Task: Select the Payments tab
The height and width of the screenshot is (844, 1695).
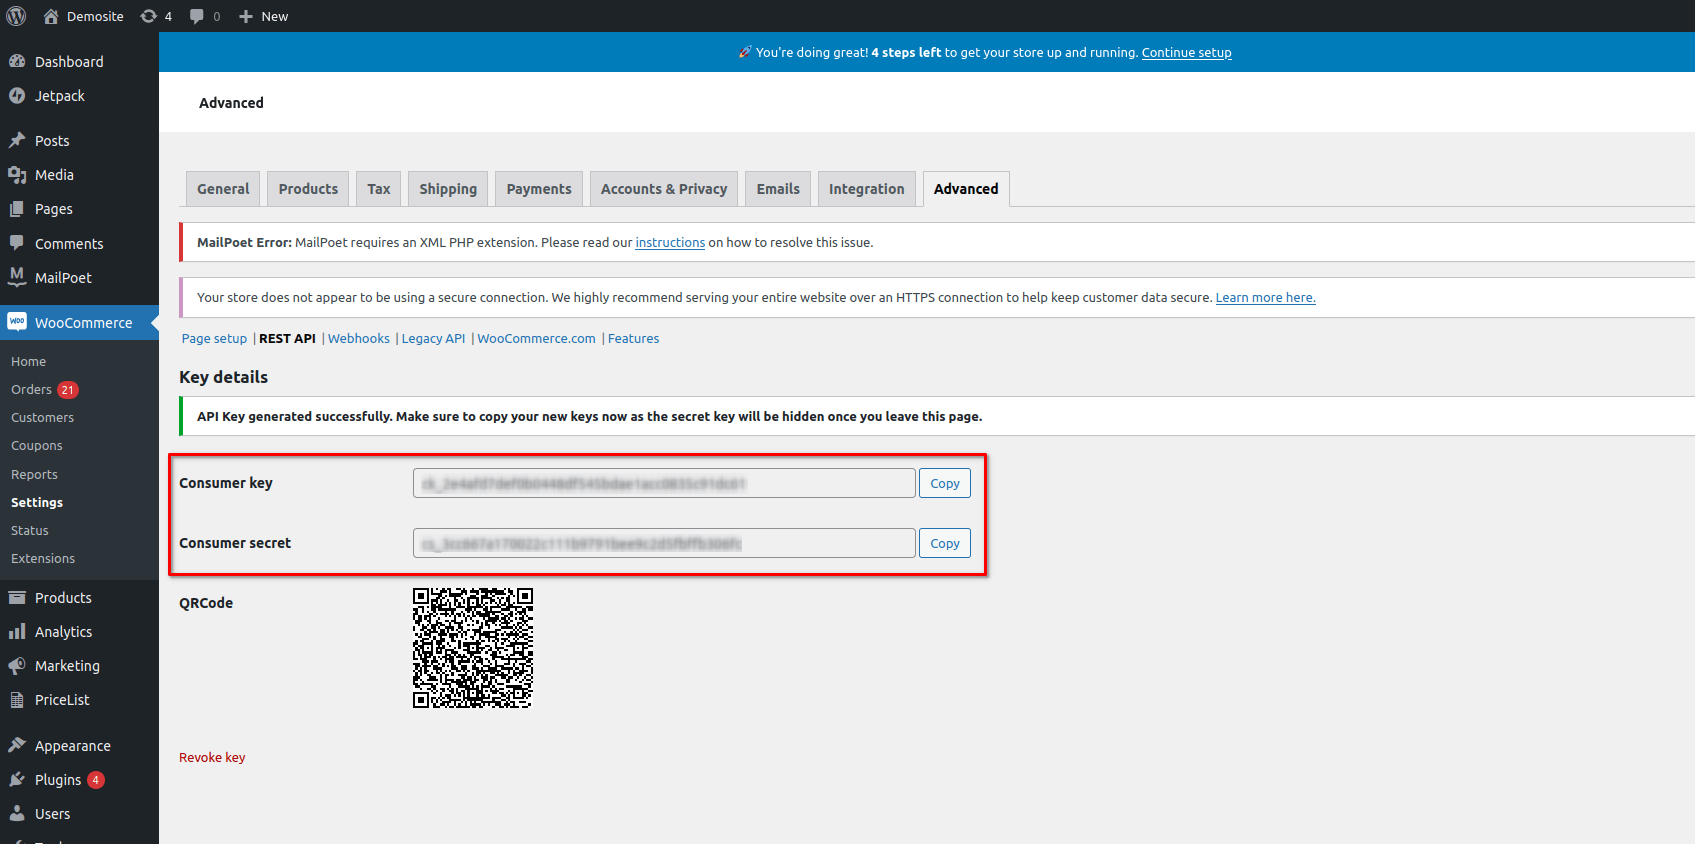Action: [x=539, y=189]
